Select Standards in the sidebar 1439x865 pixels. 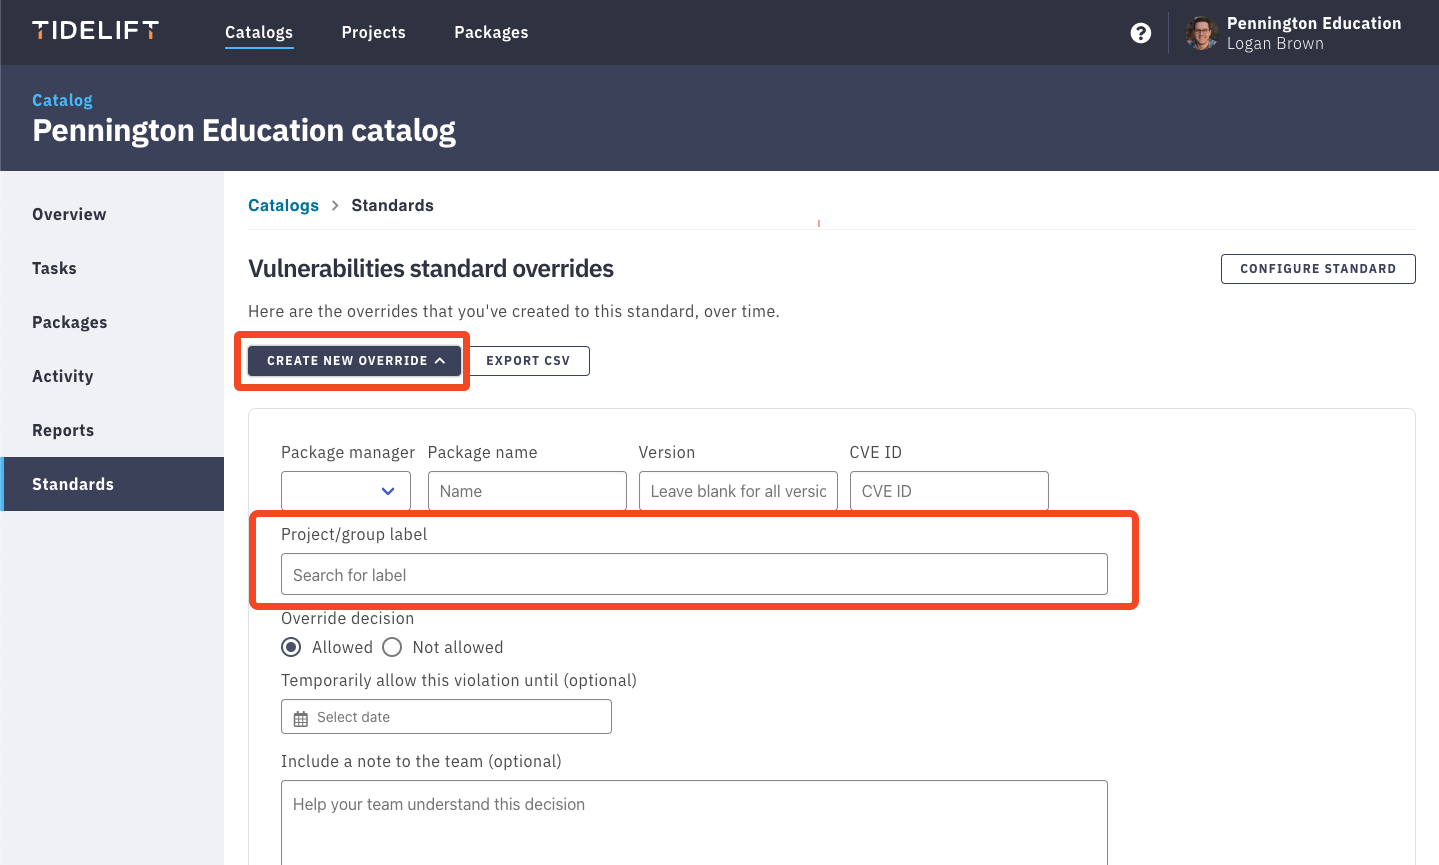coord(112,484)
